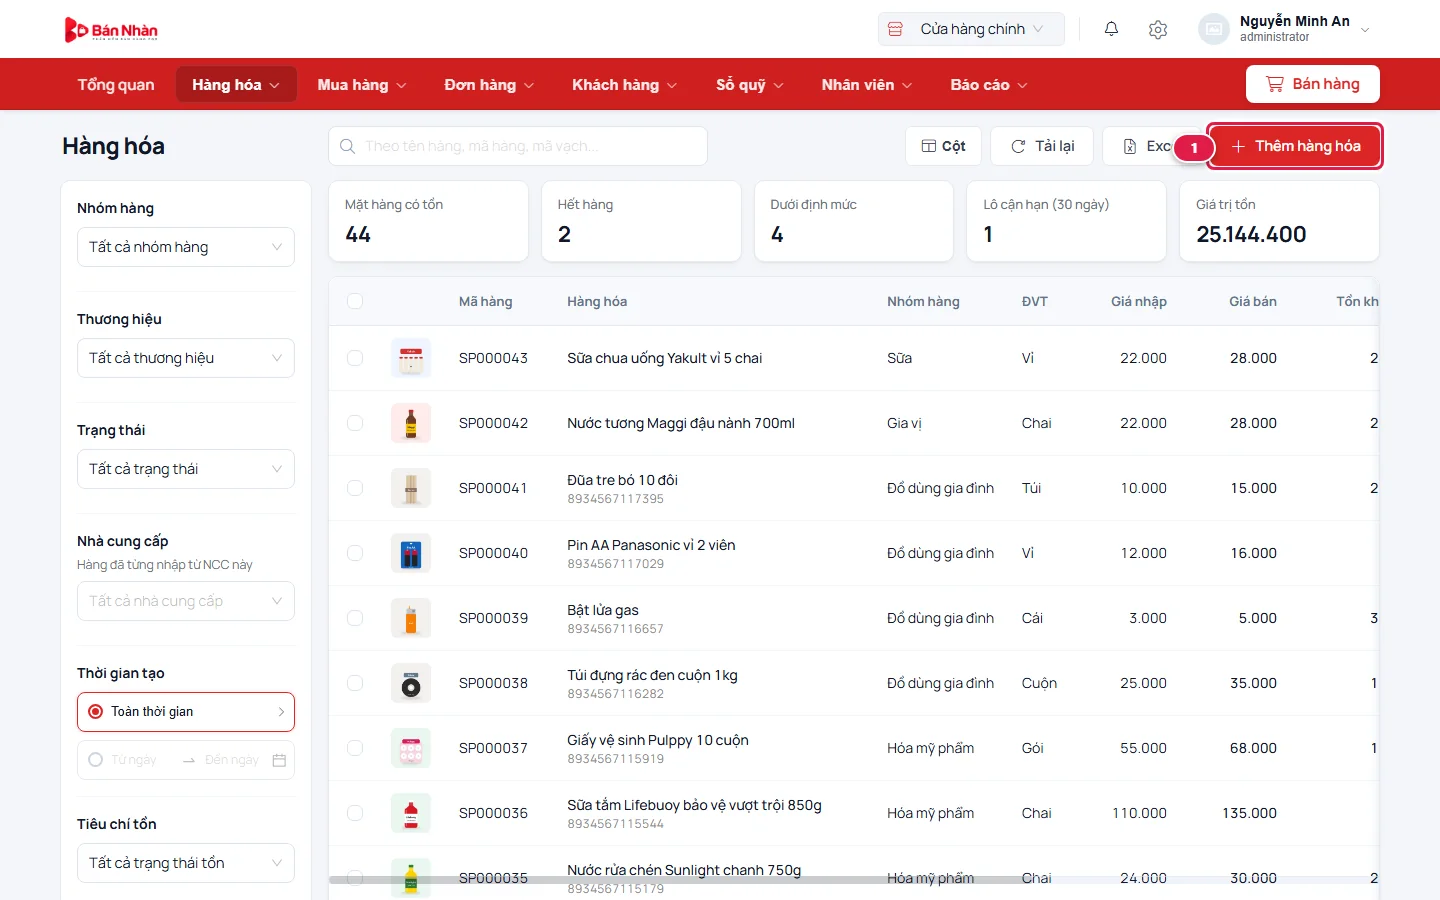
Task: Tick the checkbox for SP000038
Action: (x=355, y=683)
